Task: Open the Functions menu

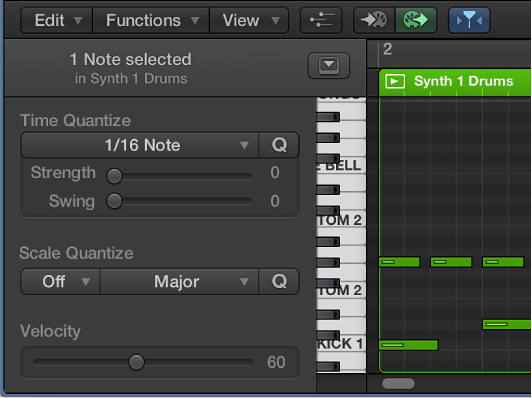Action: (151, 20)
